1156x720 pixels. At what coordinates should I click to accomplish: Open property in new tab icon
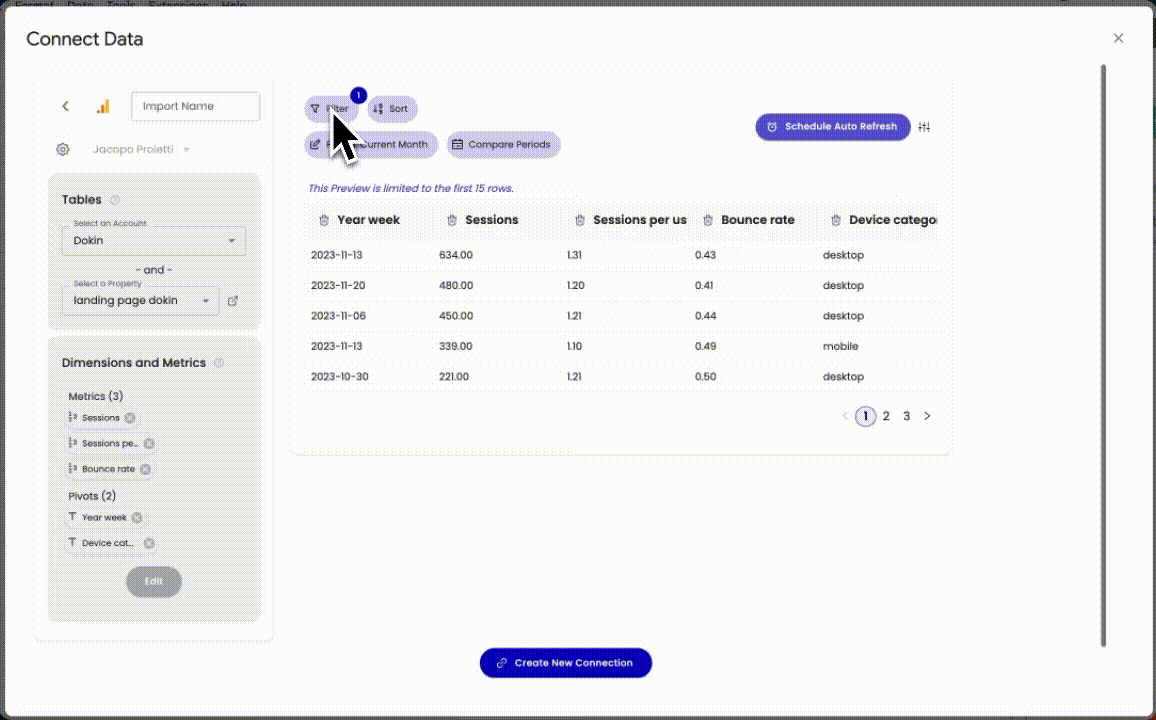click(233, 301)
